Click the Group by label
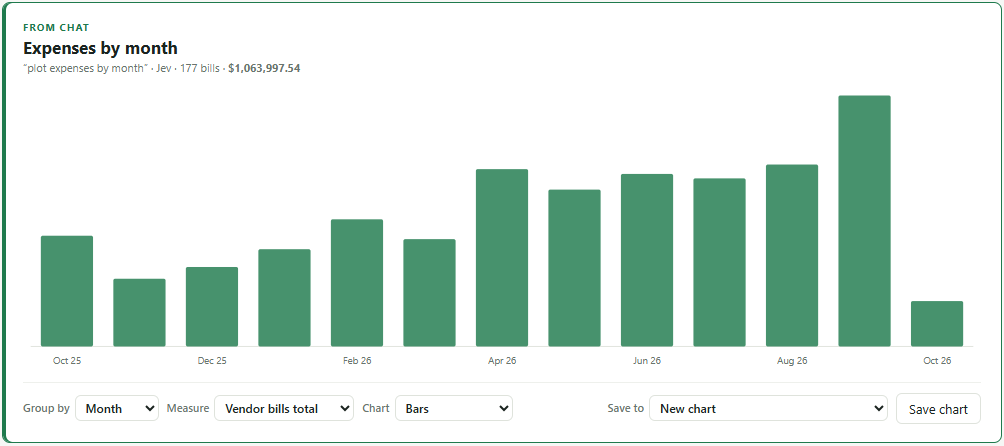This screenshot has width=1004, height=446. pos(46,408)
